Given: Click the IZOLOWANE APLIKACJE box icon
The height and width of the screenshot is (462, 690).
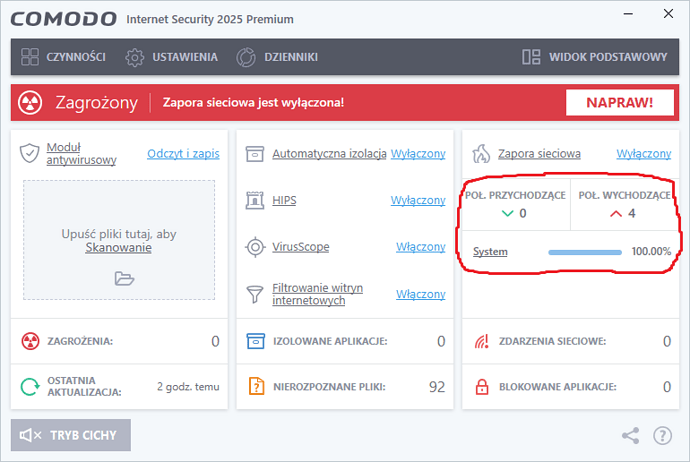Looking at the screenshot, I should [x=256, y=341].
